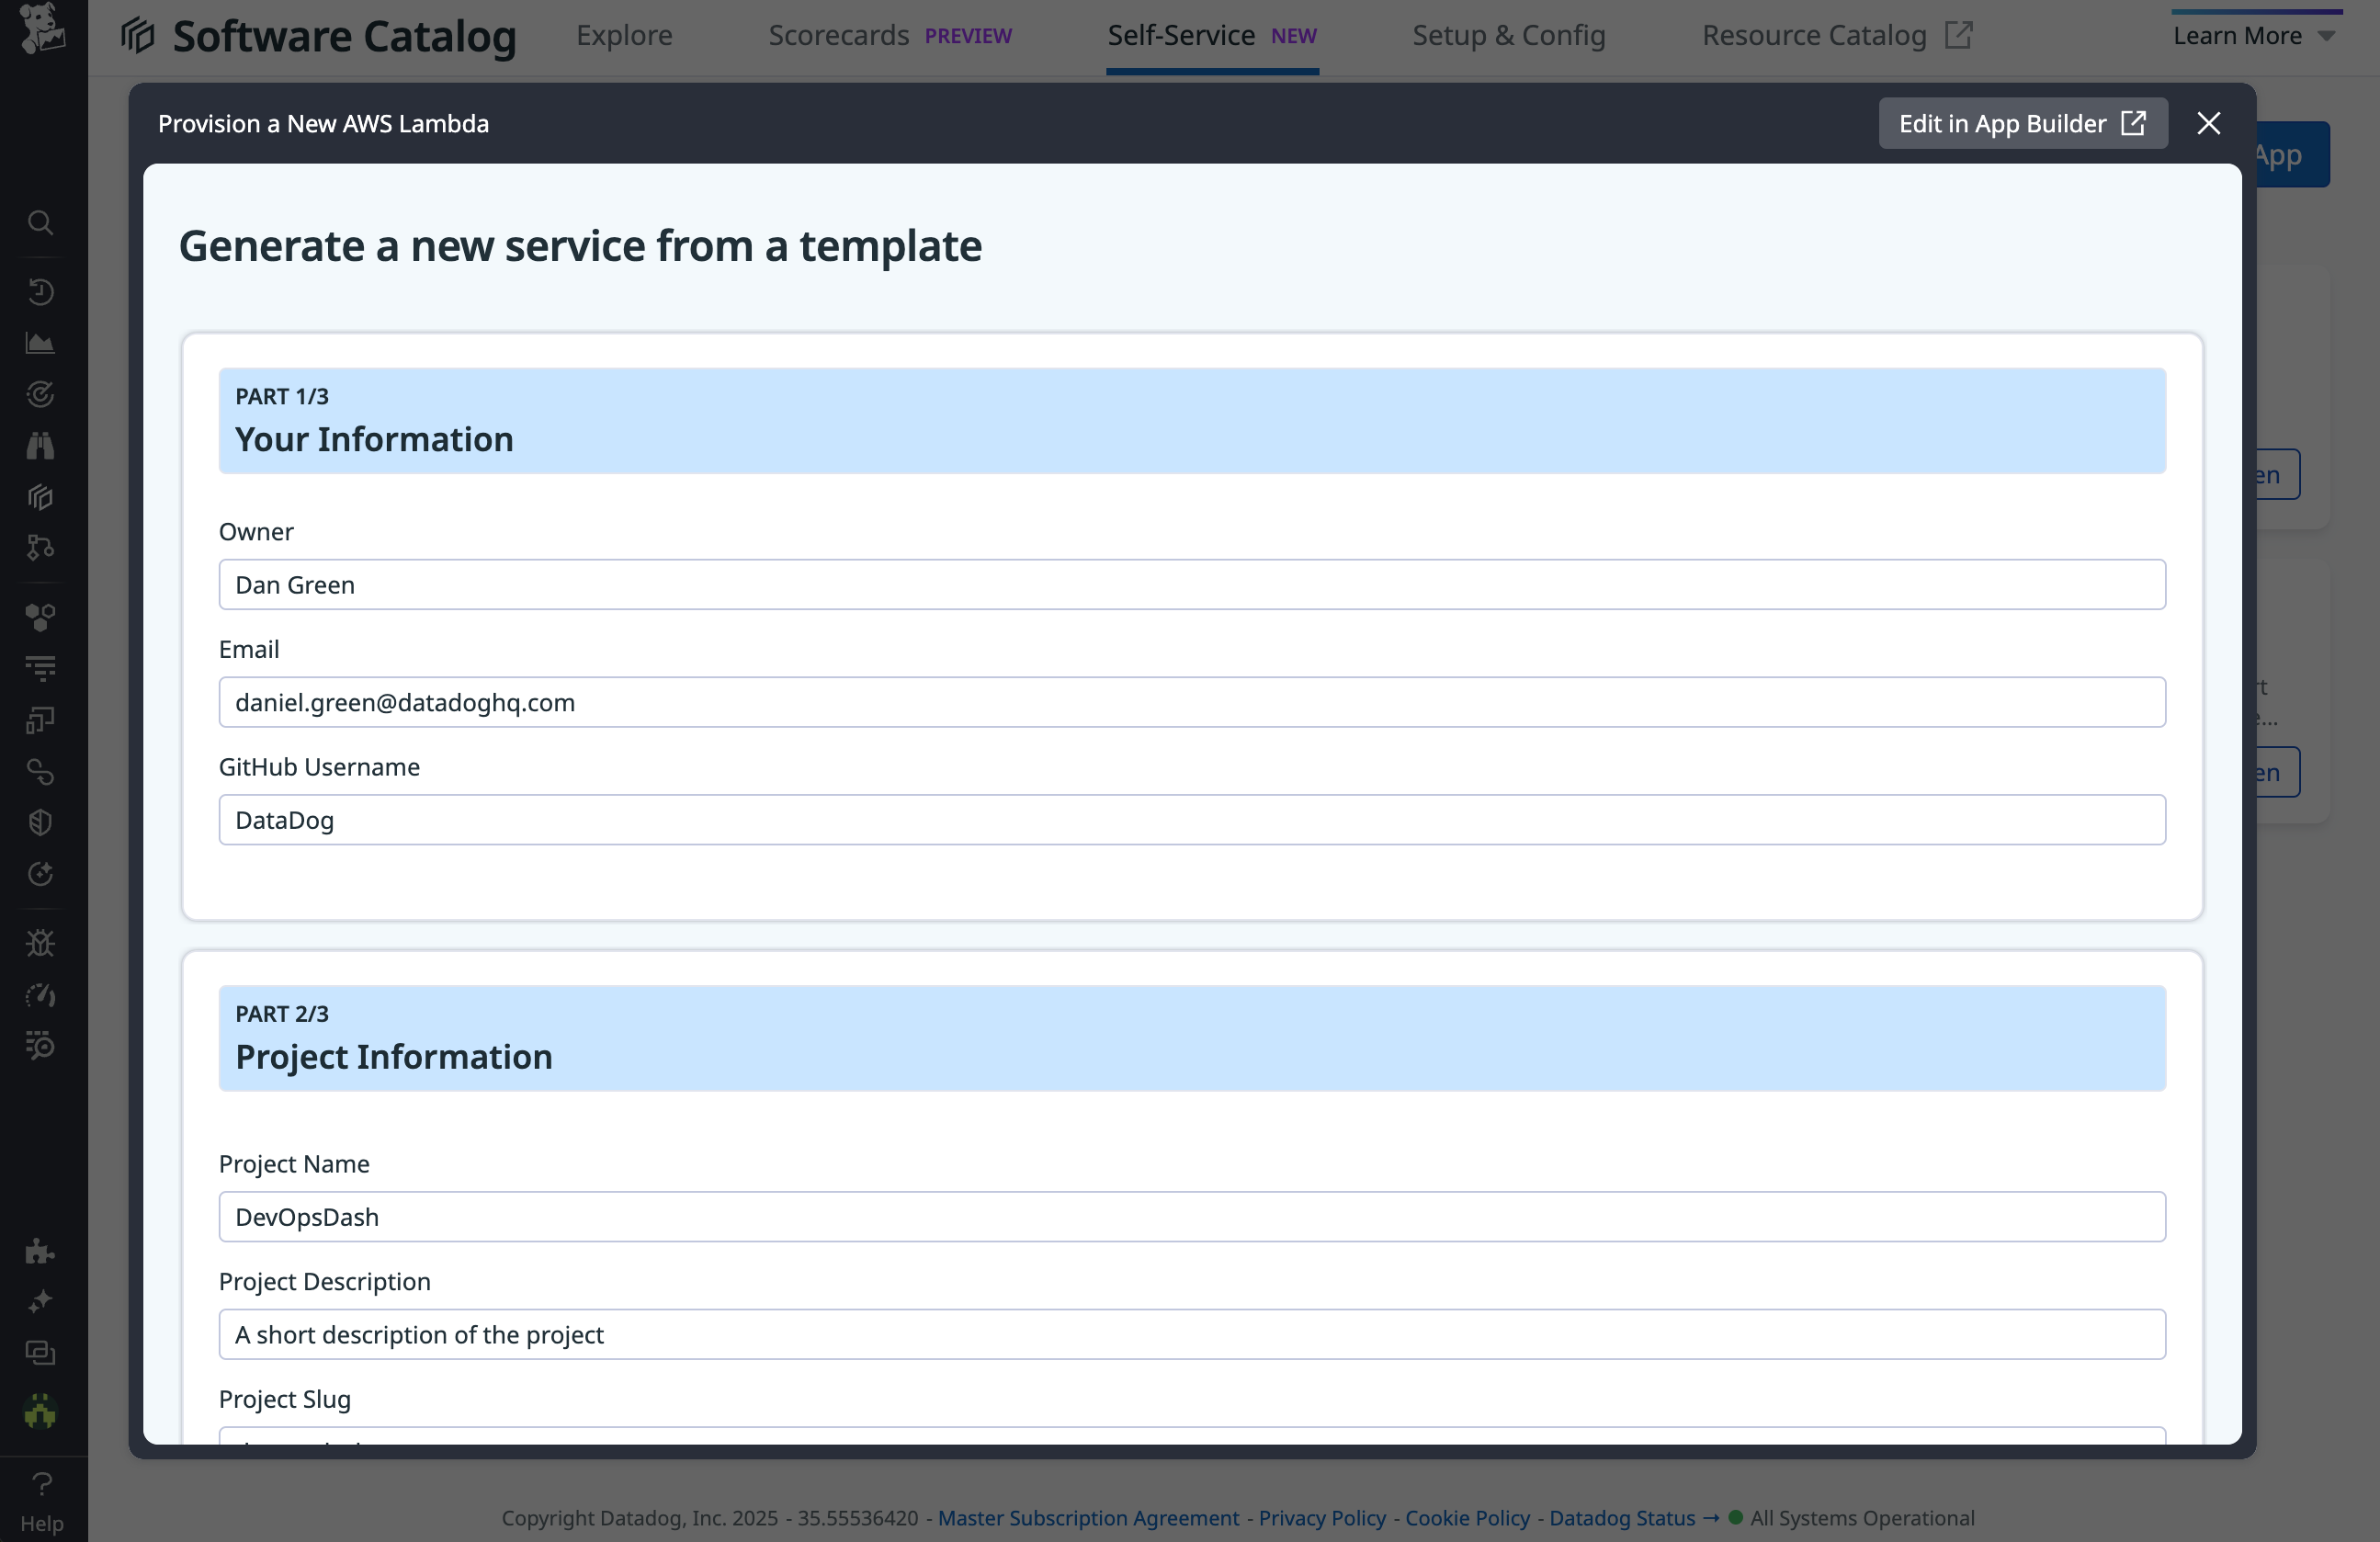Open the Infrastructure hexagons sidebar icon
The height and width of the screenshot is (1542, 2380).
pos(40,617)
